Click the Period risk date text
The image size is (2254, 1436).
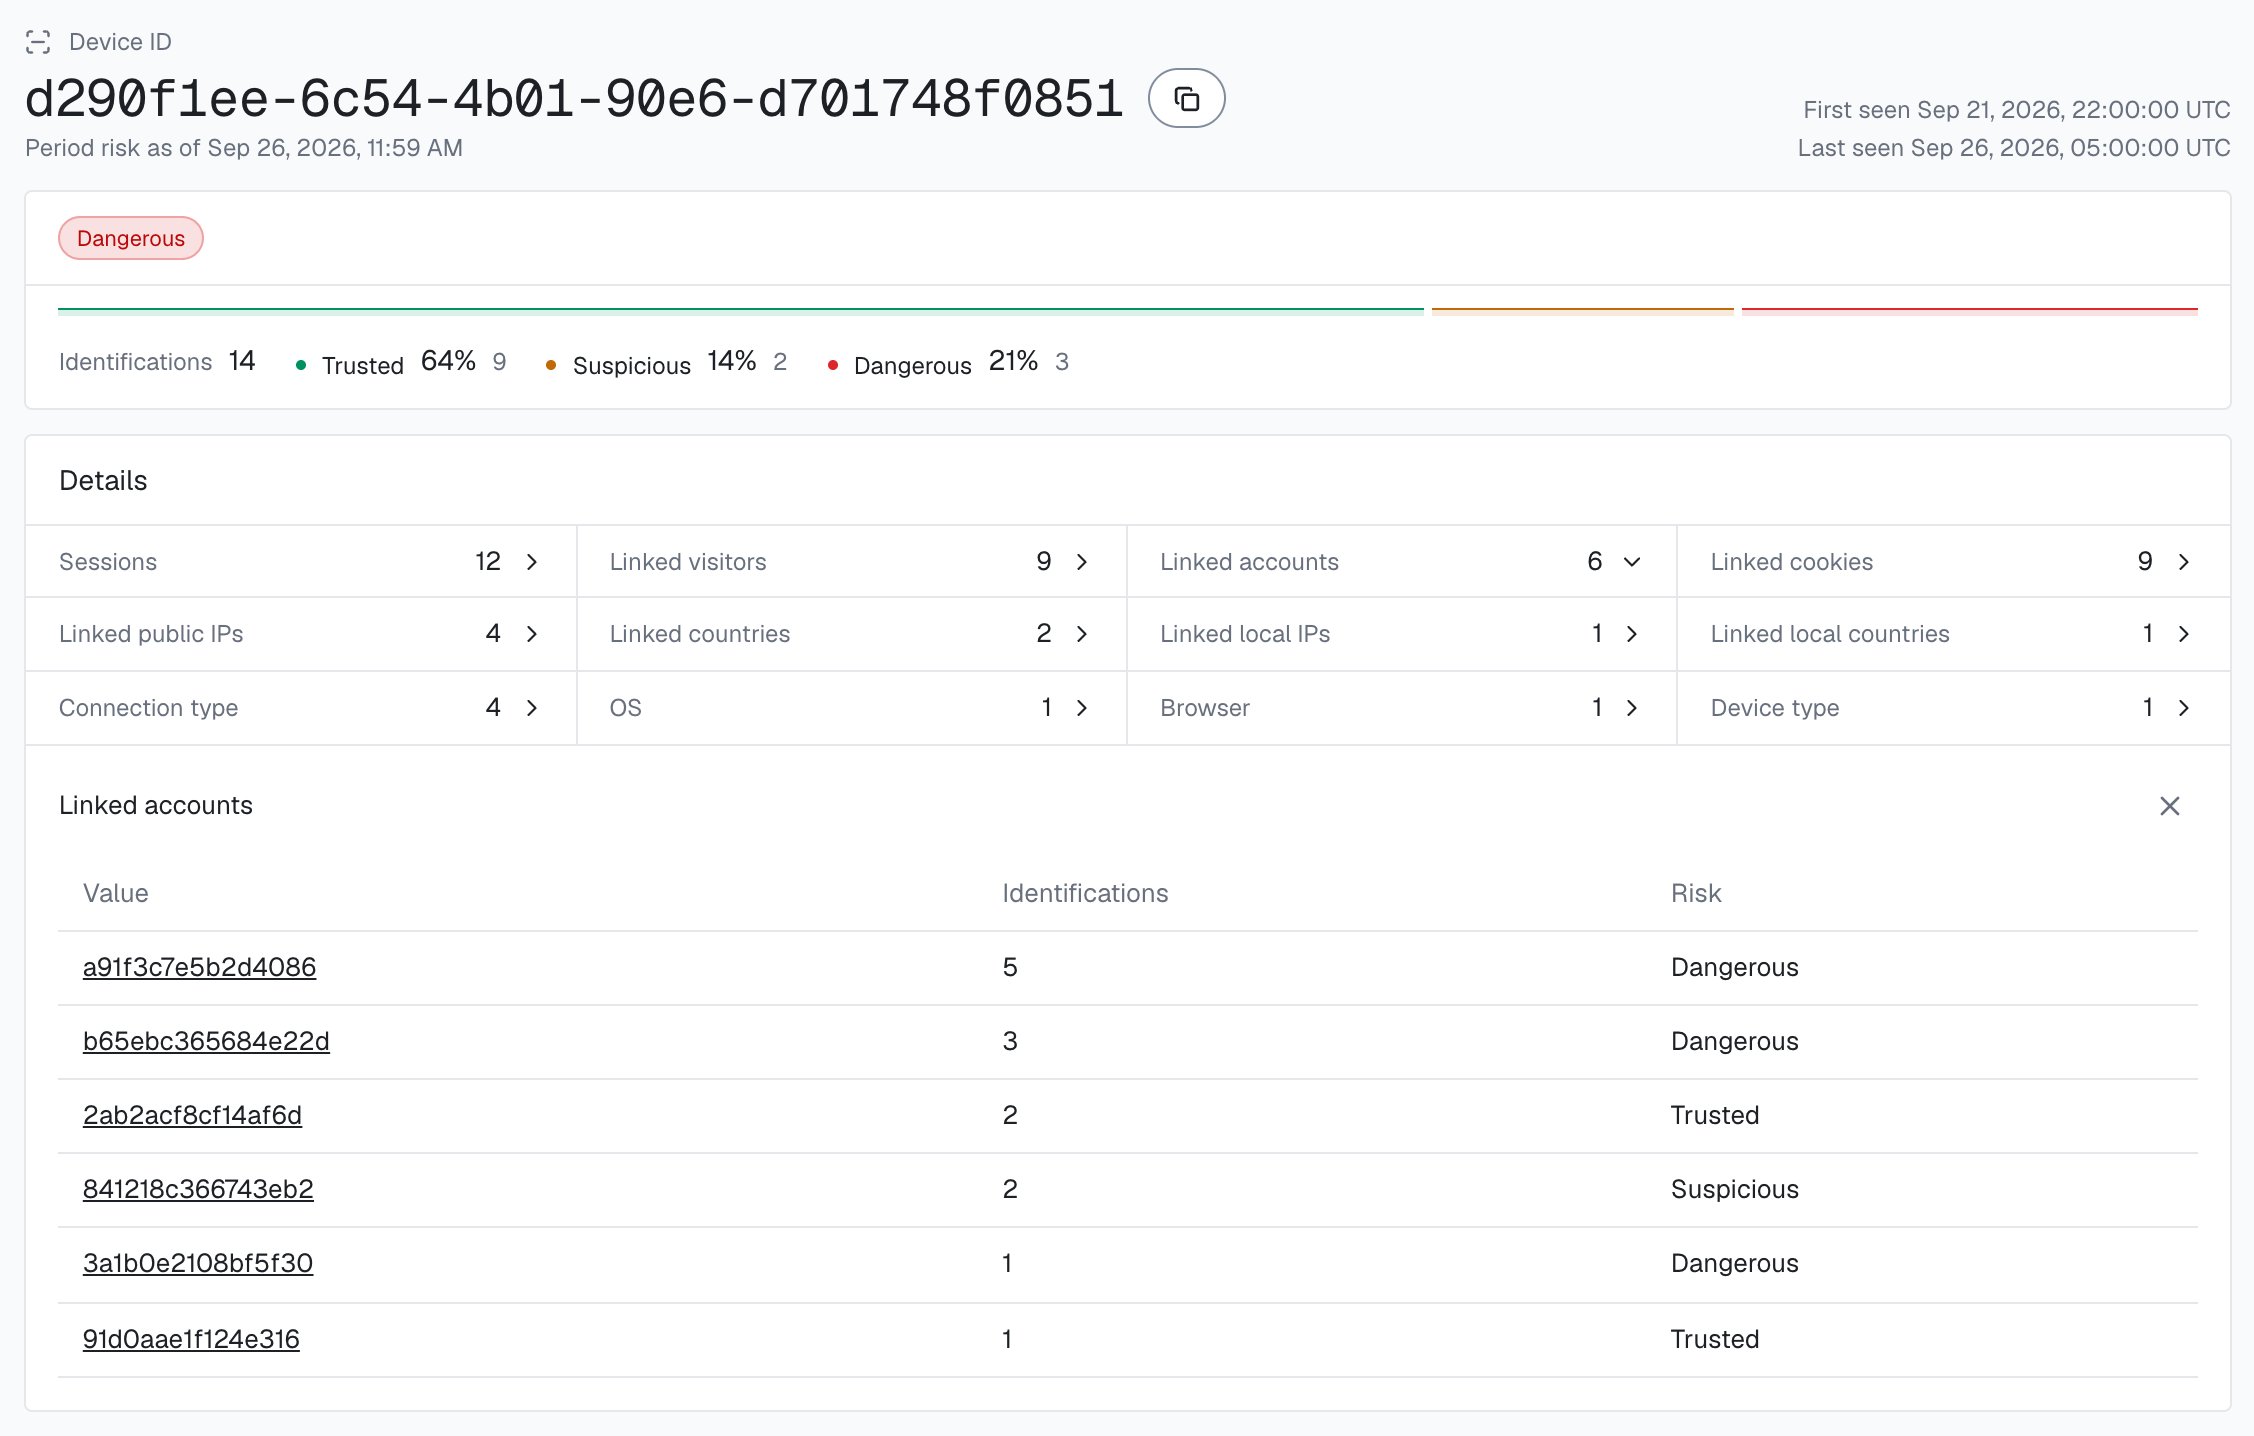point(244,148)
